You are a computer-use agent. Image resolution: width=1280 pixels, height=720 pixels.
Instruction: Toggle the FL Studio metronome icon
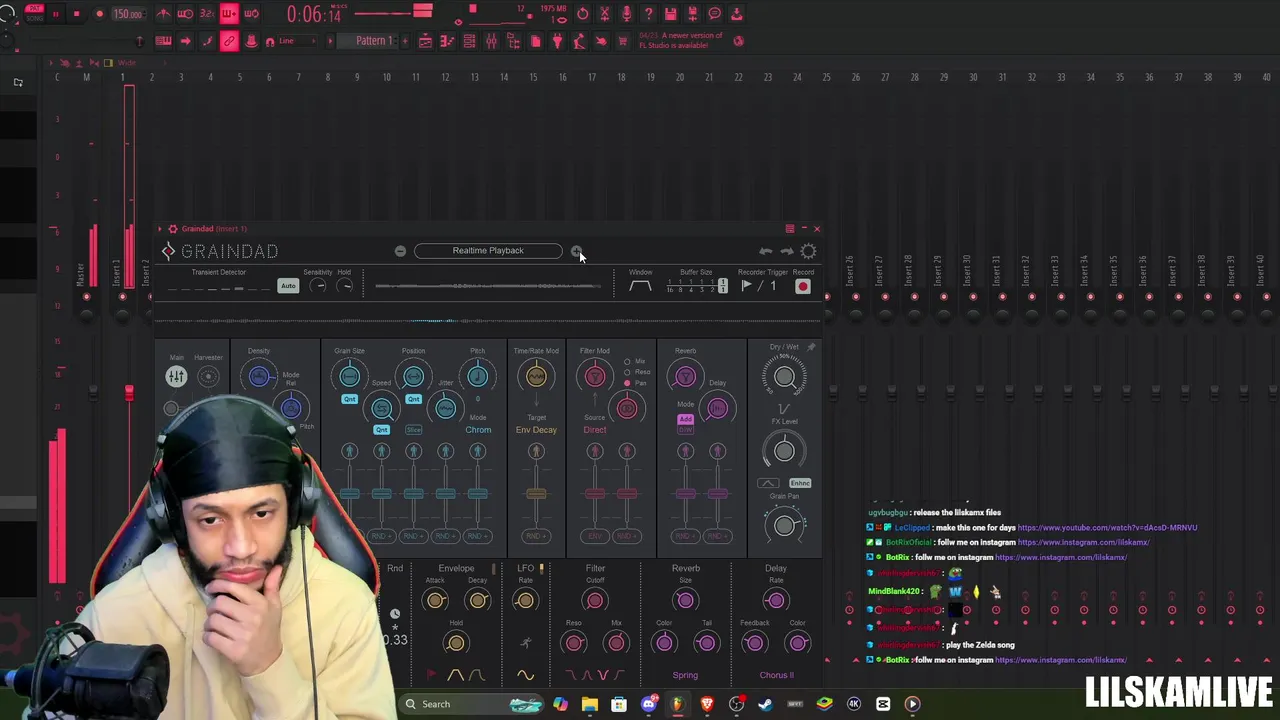pos(164,14)
